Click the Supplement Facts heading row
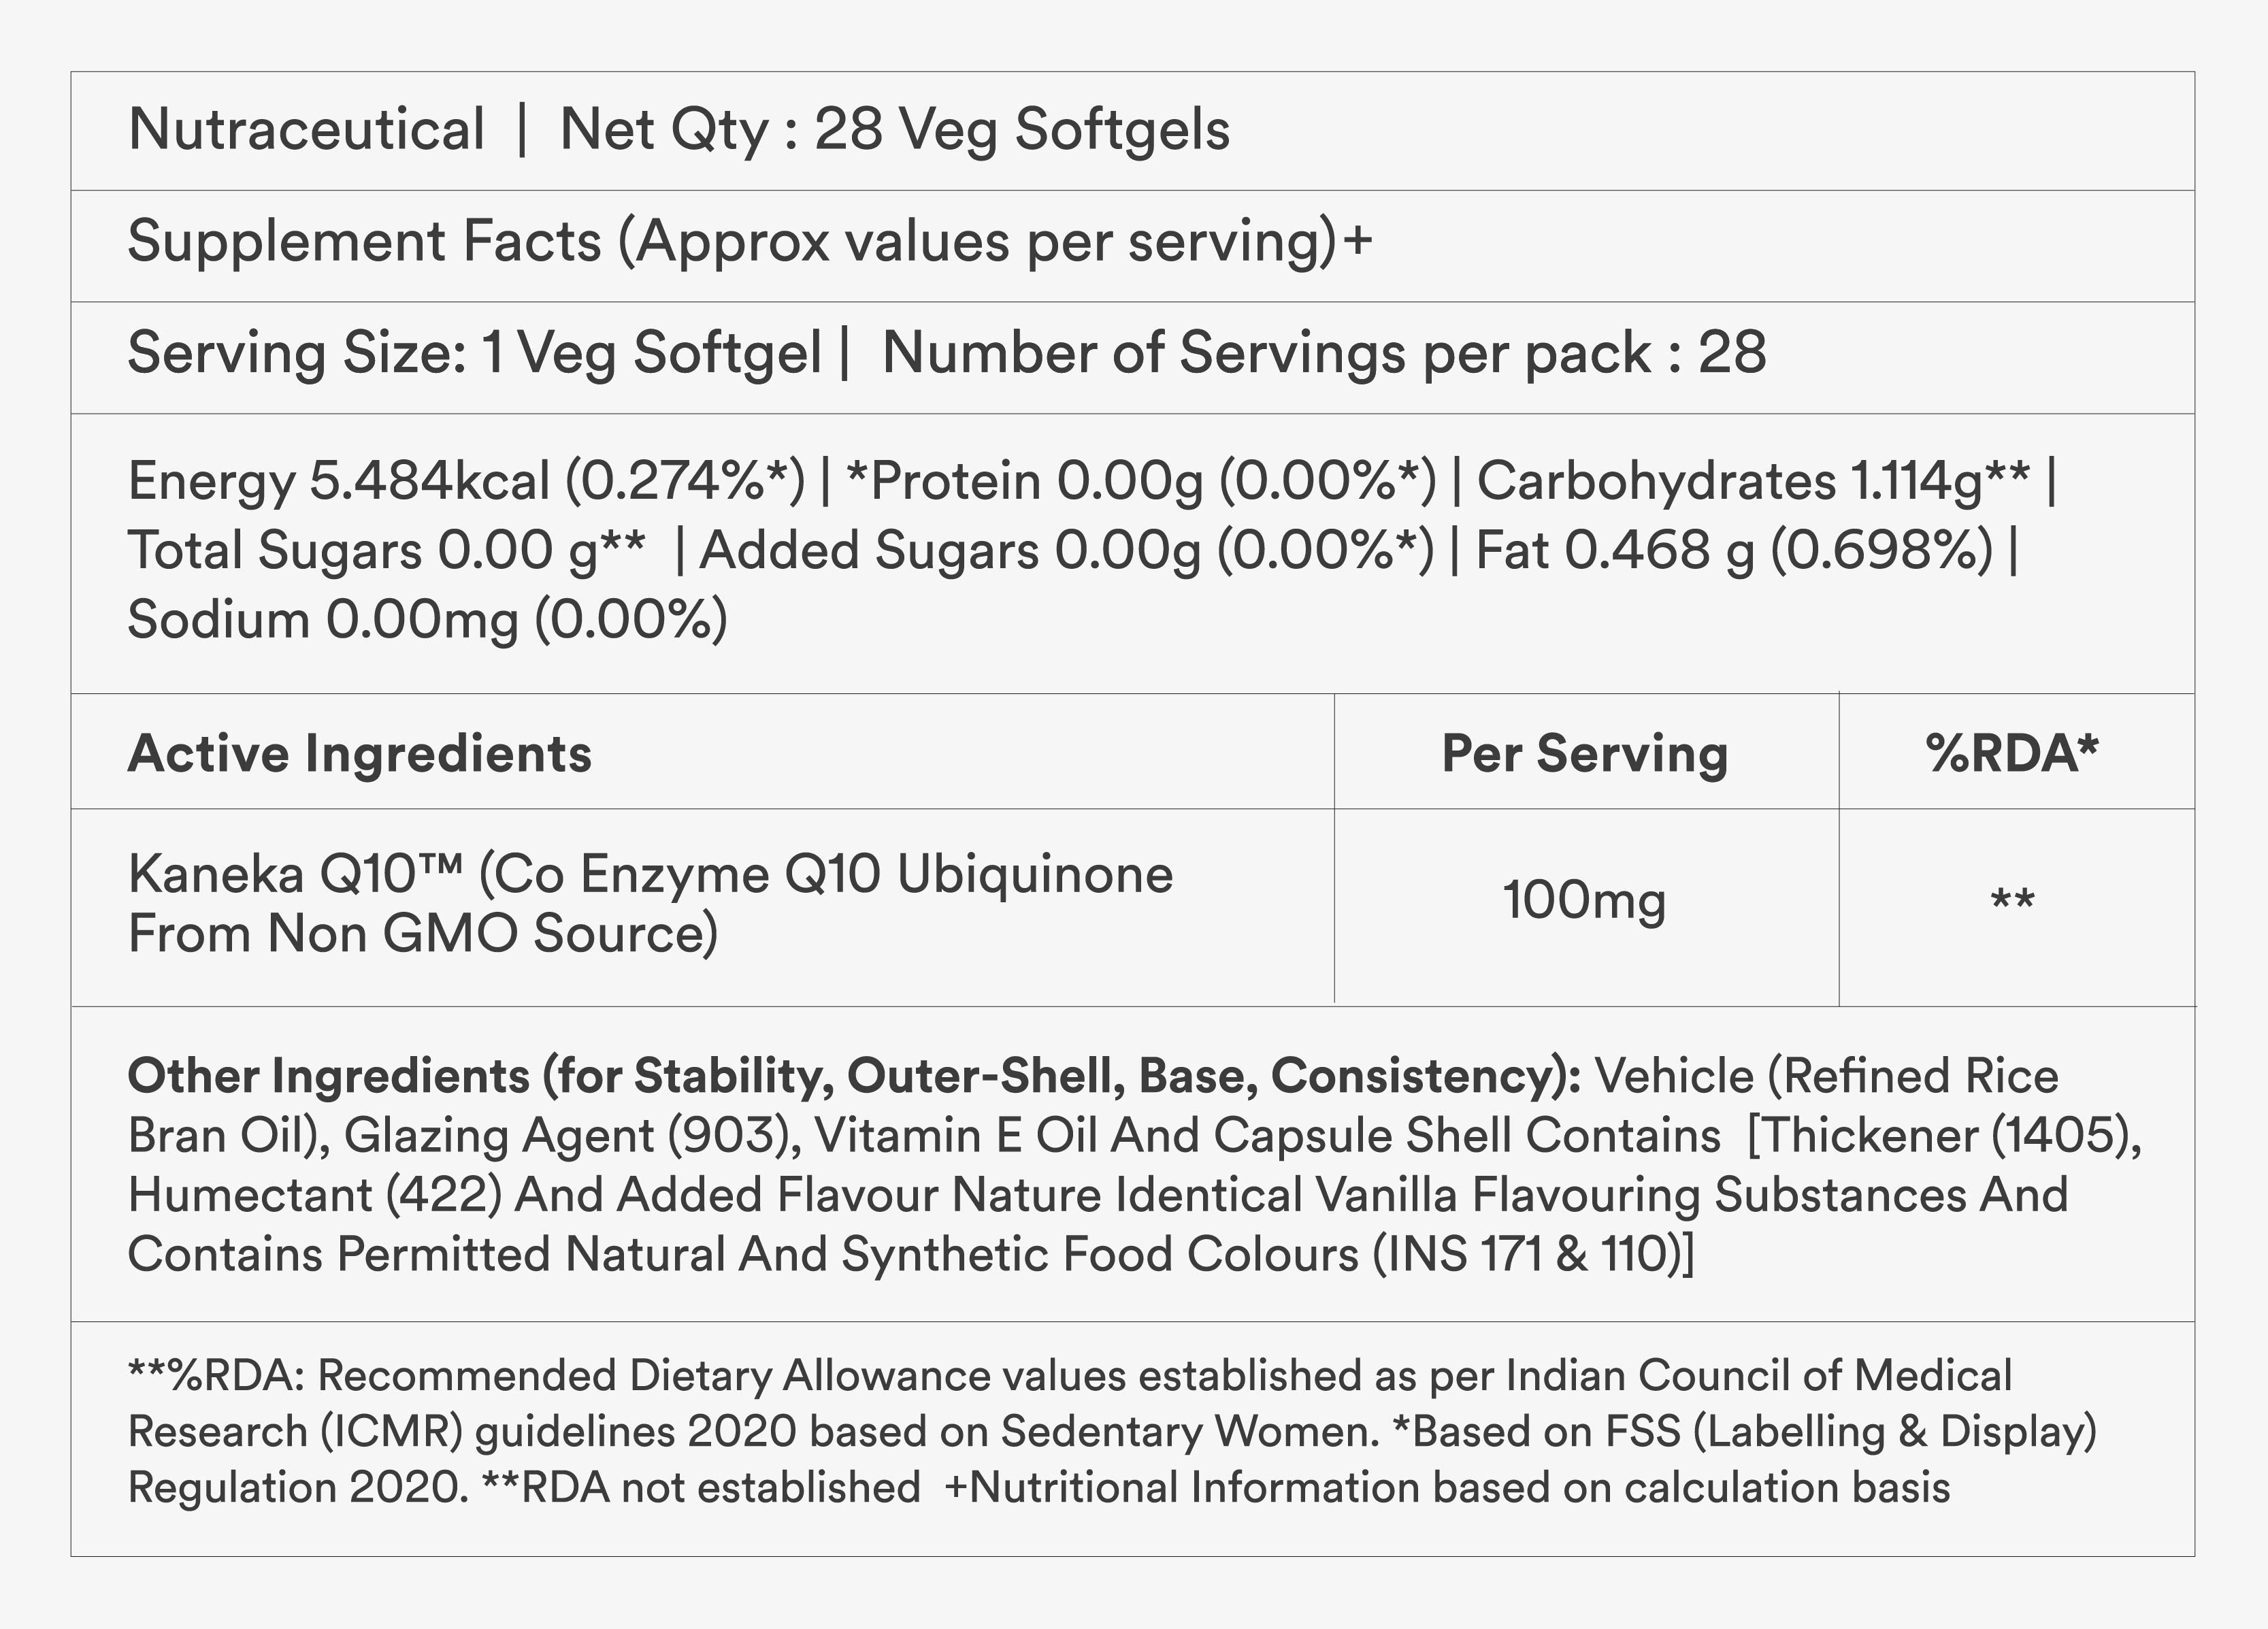2268x1629 pixels. click(x=749, y=242)
